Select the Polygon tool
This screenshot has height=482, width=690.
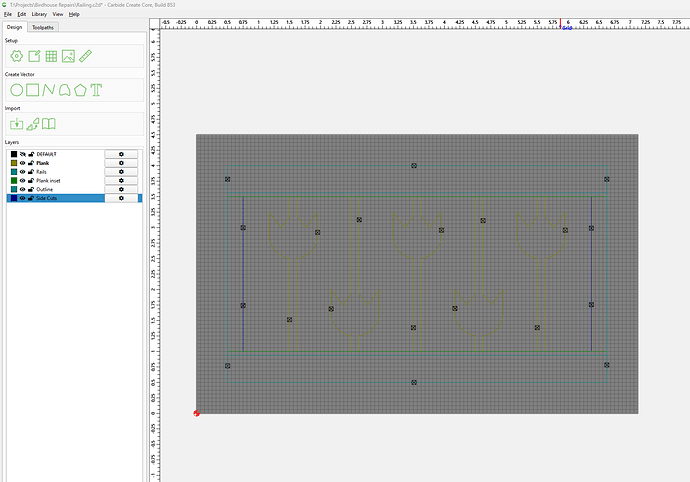[80, 90]
